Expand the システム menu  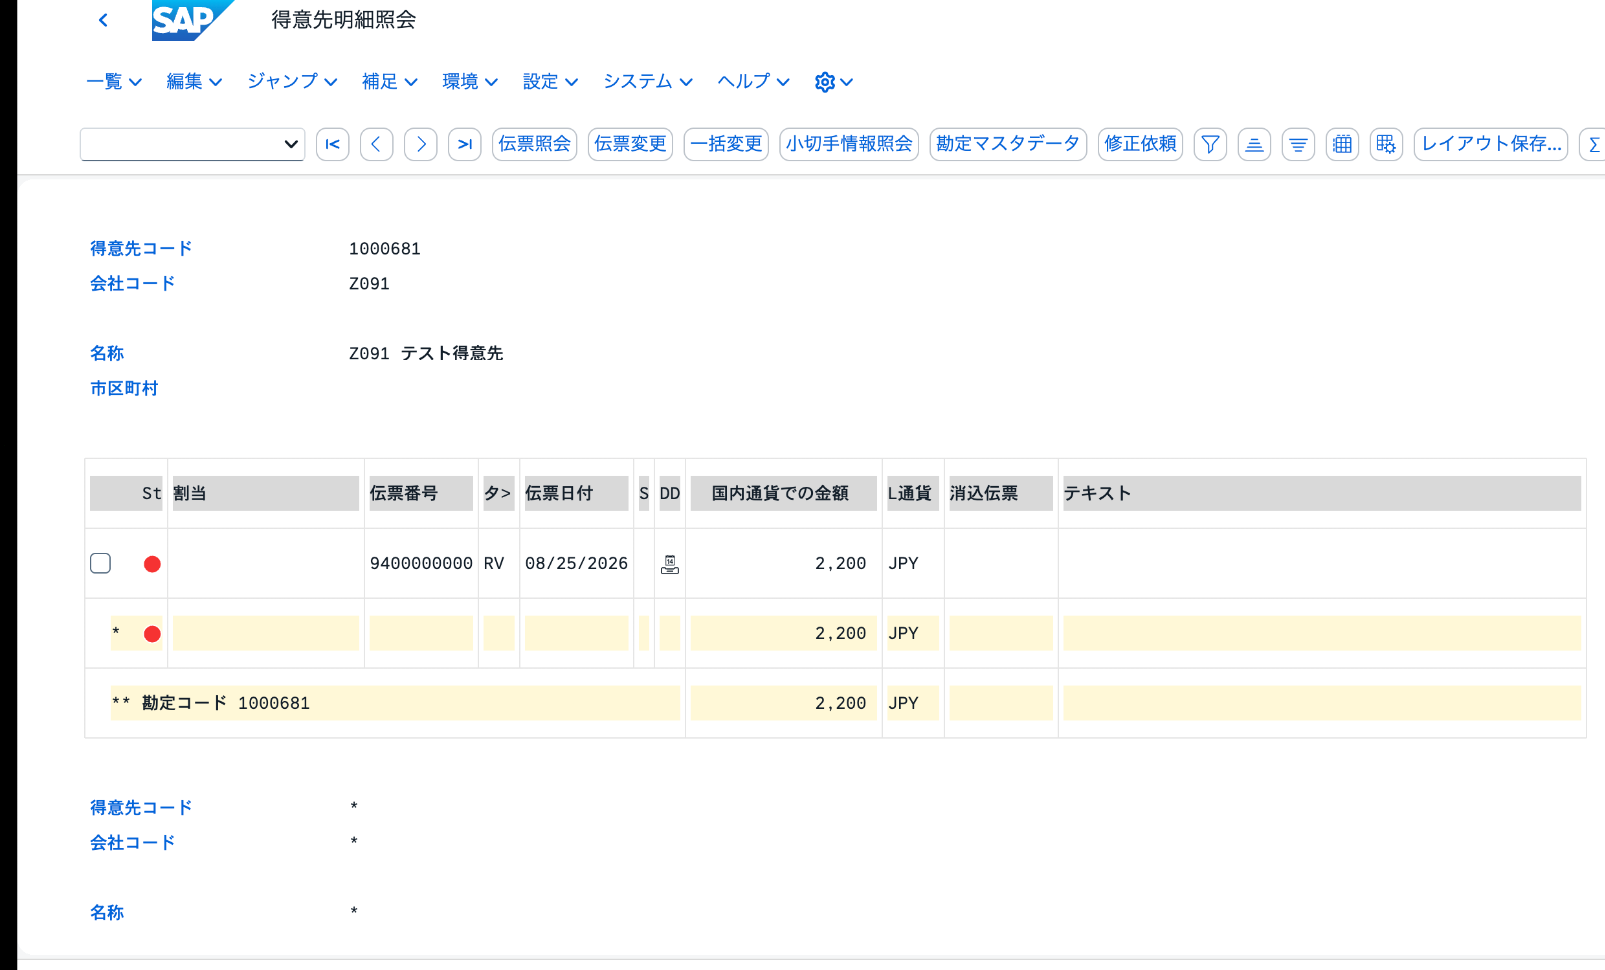point(648,82)
